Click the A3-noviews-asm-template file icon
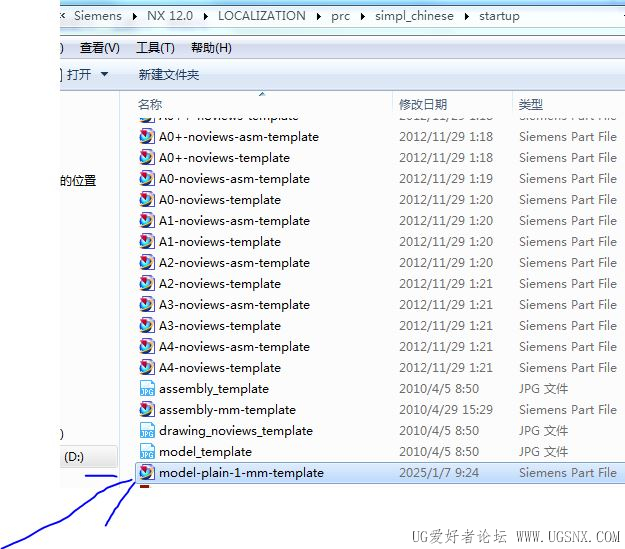 coord(147,305)
